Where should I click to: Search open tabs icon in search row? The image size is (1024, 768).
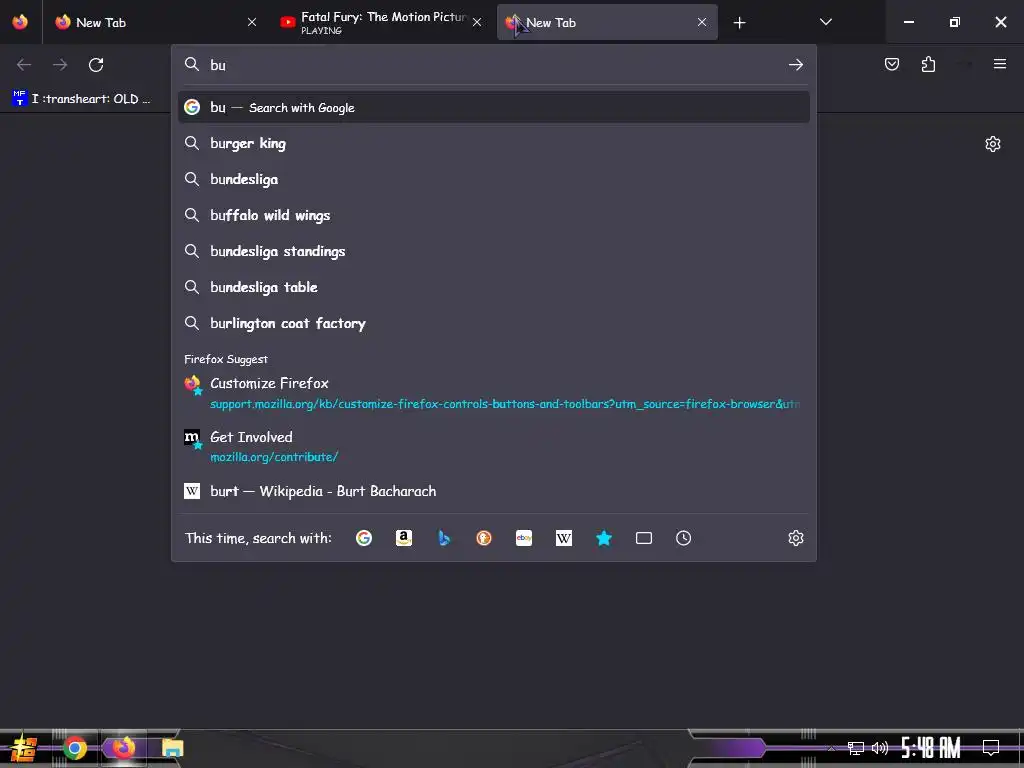pyautogui.click(x=644, y=537)
